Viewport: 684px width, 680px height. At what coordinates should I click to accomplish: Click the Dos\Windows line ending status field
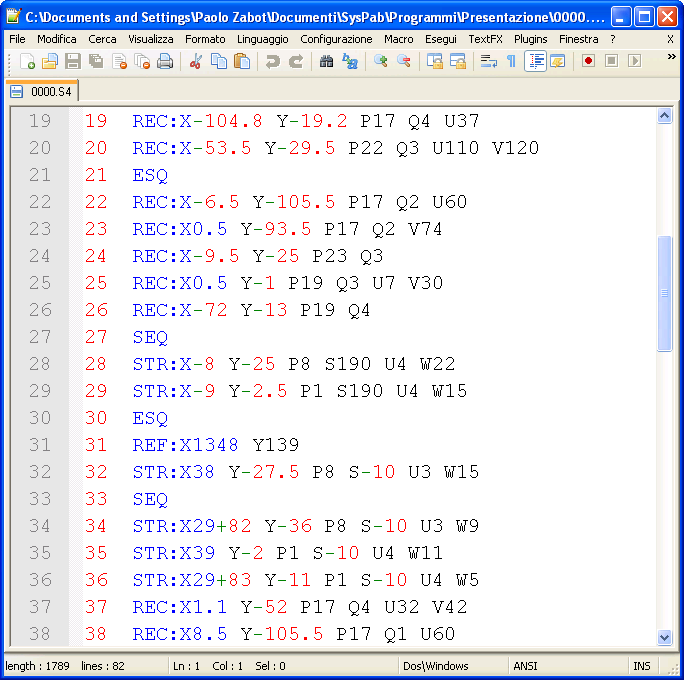tap(435, 666)
